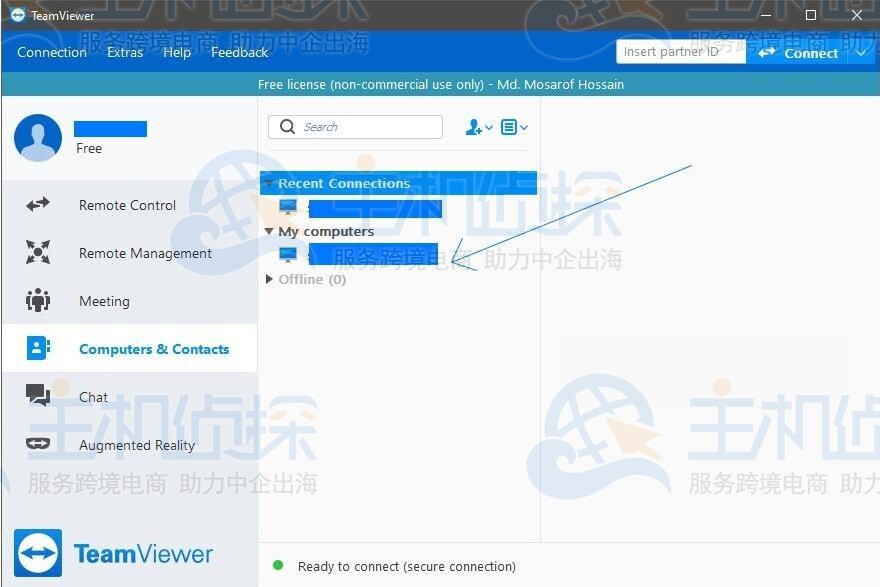Viewport: 880px width, 587px height.
Task: Select the Augmented Reality sidebar icon
Action: [38, 444]
